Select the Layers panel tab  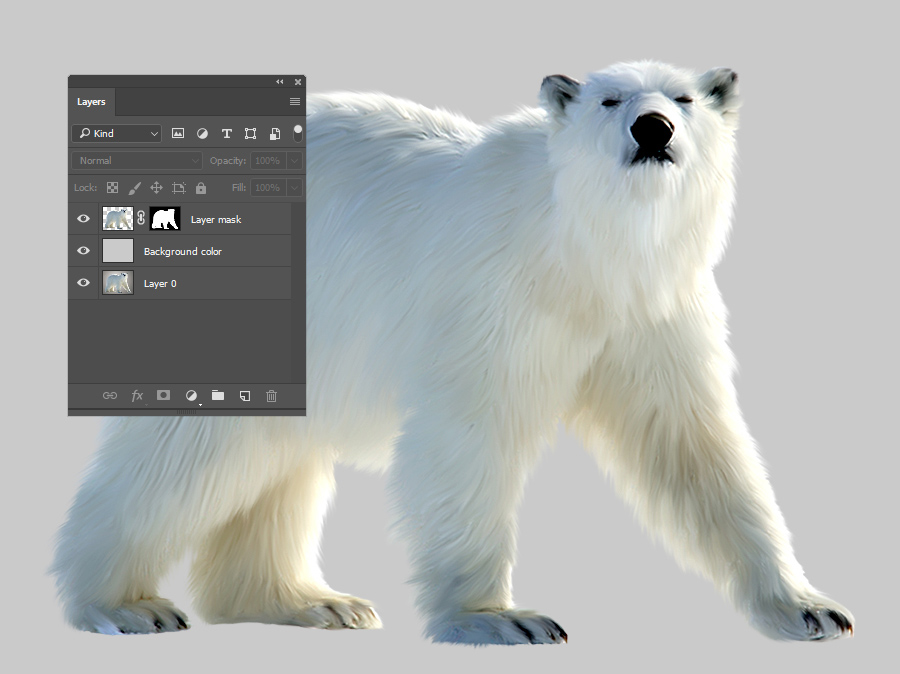coord(91,102)
